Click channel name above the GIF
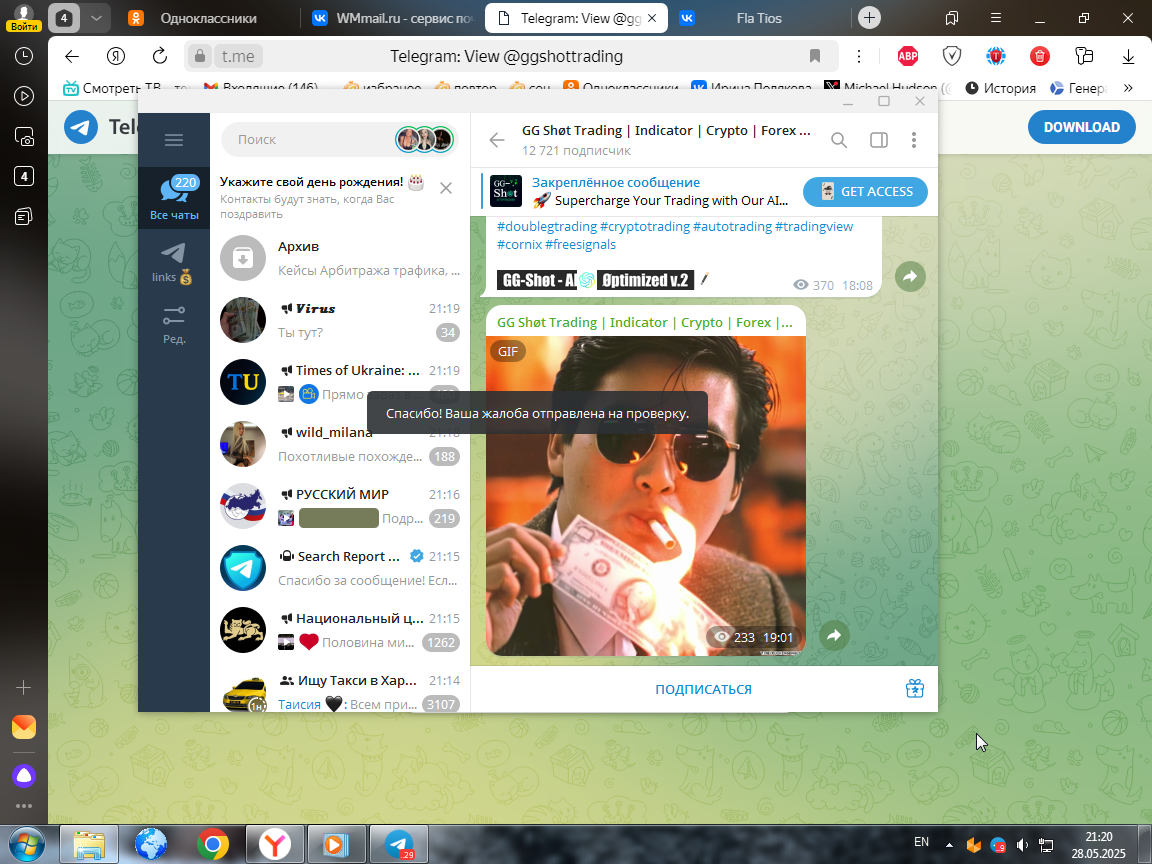The width and height of the screenshot is (1152, 864). coord(644,323)
